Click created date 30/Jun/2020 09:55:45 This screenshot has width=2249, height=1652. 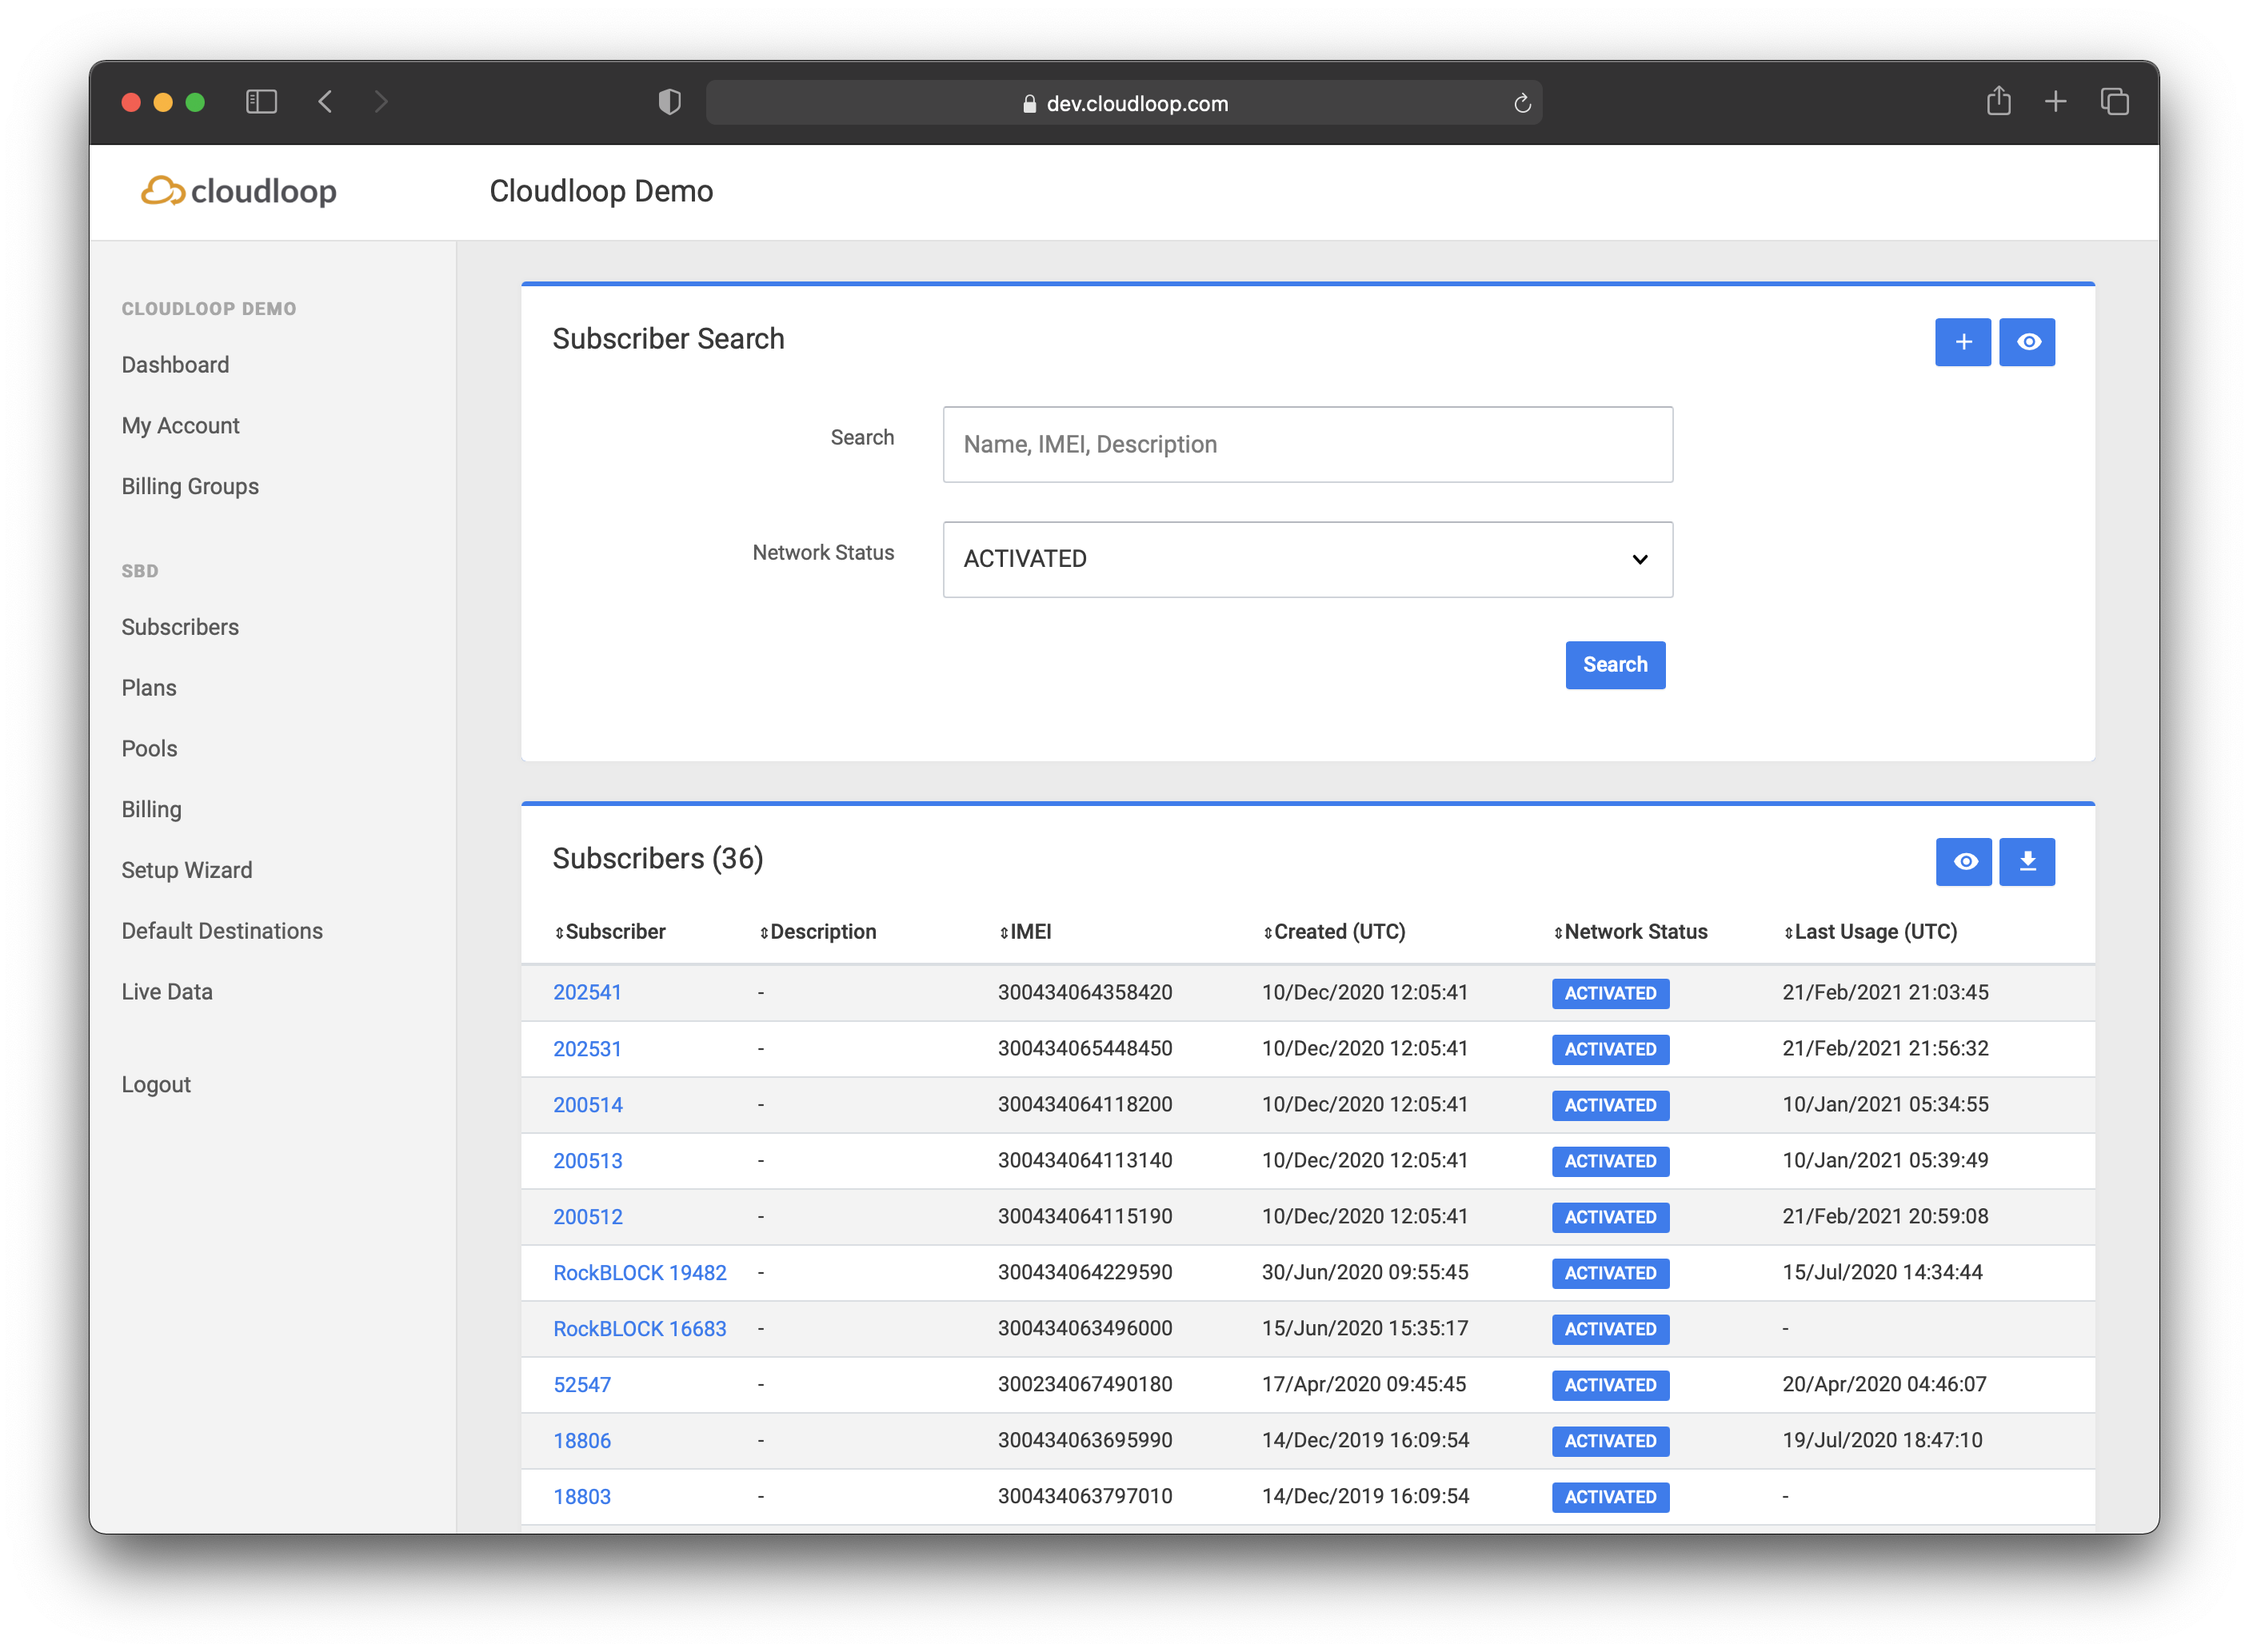tap(1365, 1272)
